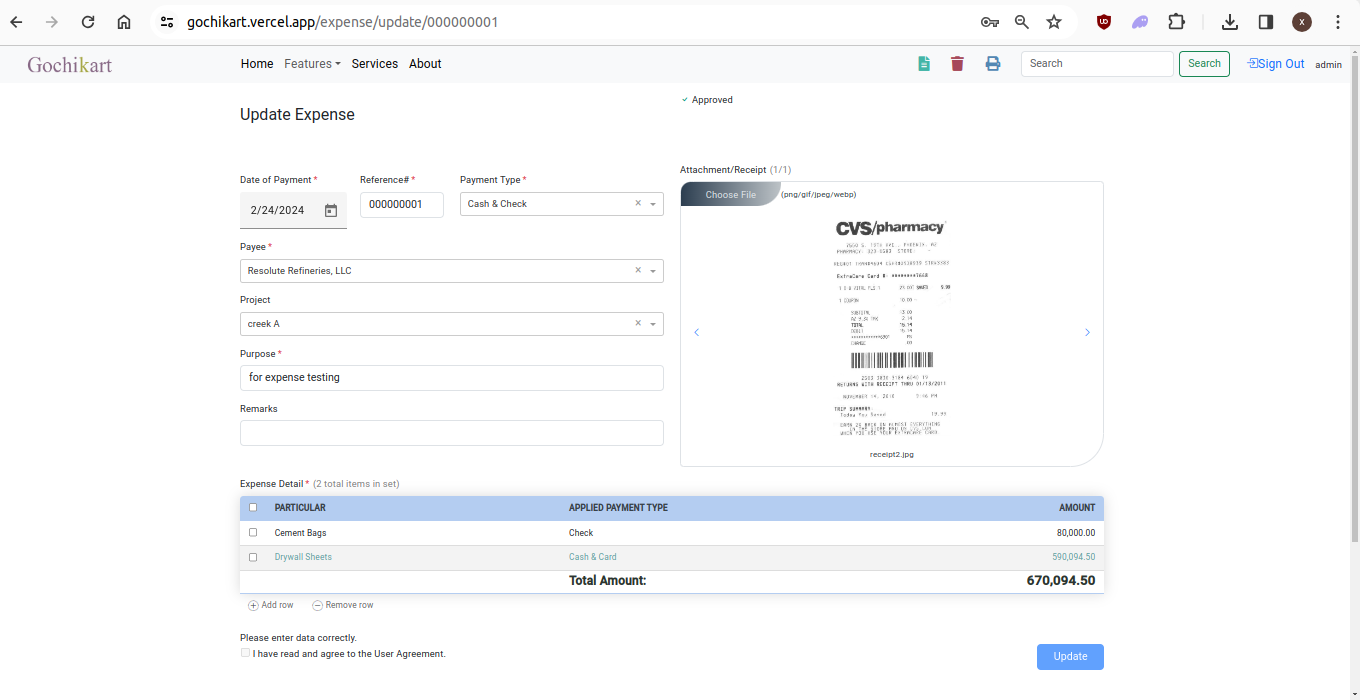The width and height of the screenshot is (1360, 700).
Task: Click the green document icon in navbar
Action: tap(924, 64)
